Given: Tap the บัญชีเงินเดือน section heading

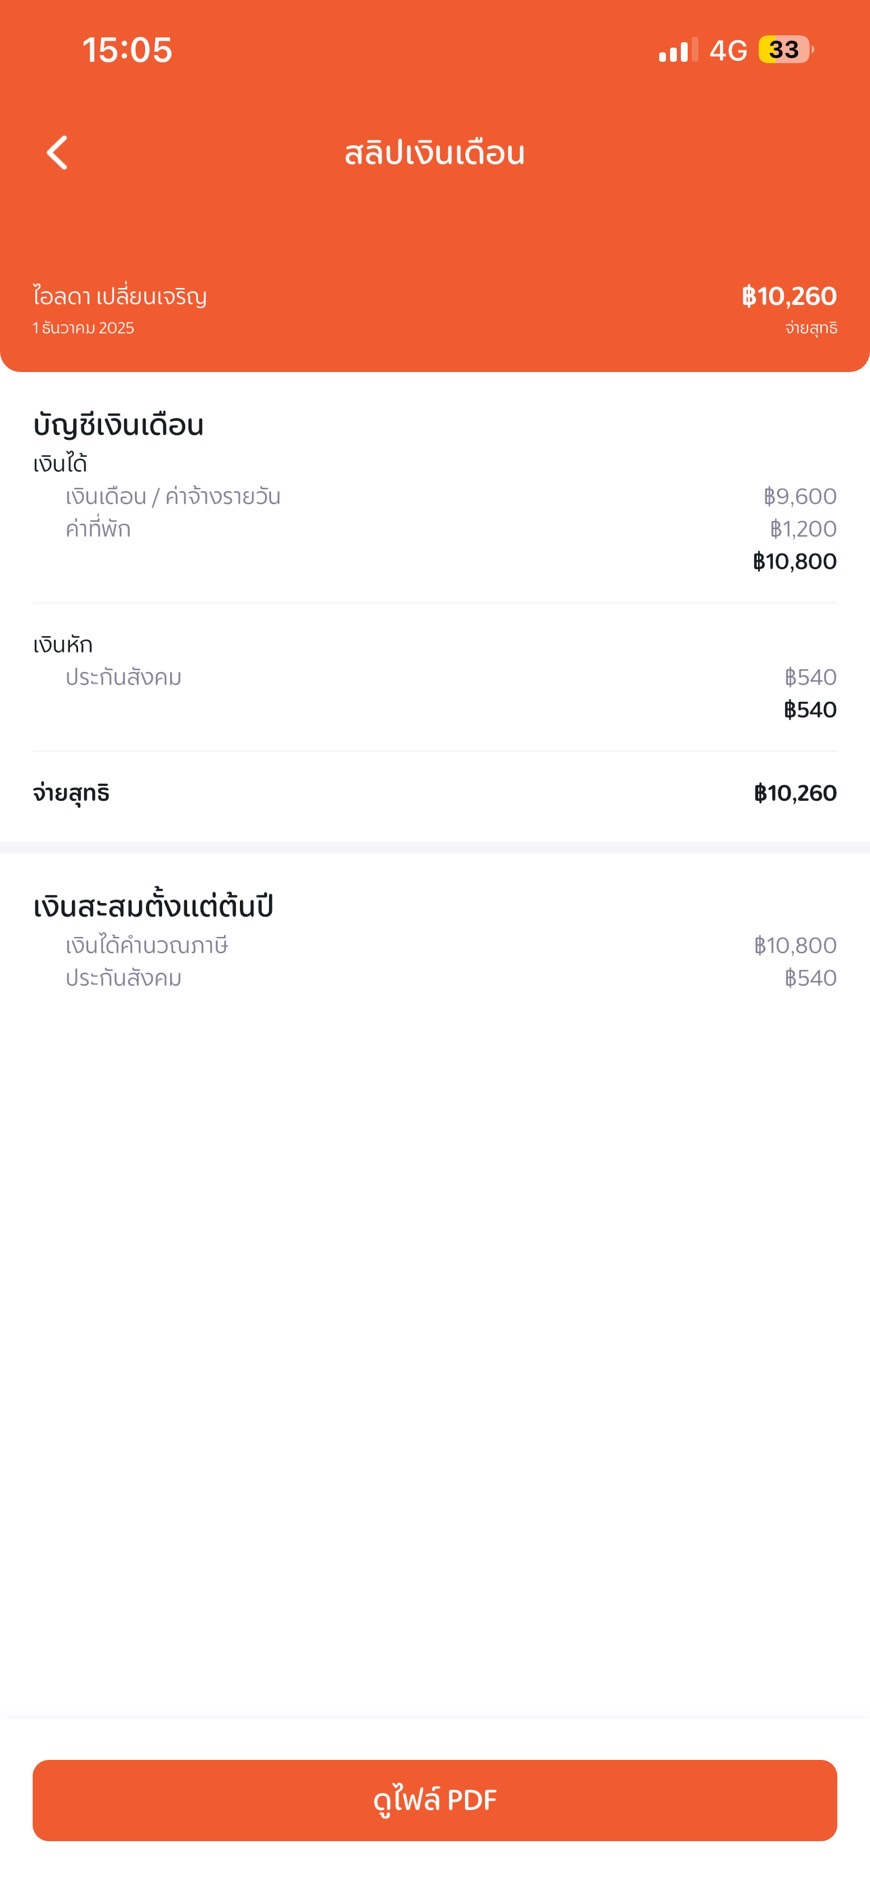Looking at the screenshot, I should (118, 425).
